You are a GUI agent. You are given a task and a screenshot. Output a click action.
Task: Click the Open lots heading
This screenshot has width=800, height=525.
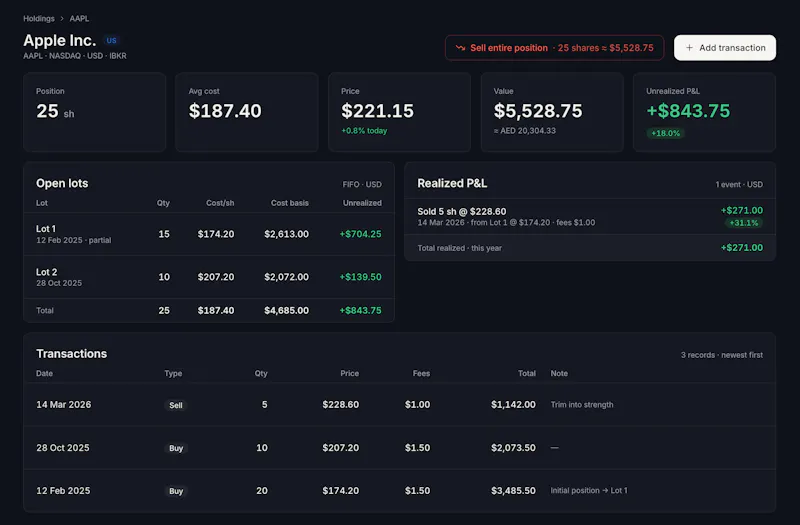click(62, 183)
